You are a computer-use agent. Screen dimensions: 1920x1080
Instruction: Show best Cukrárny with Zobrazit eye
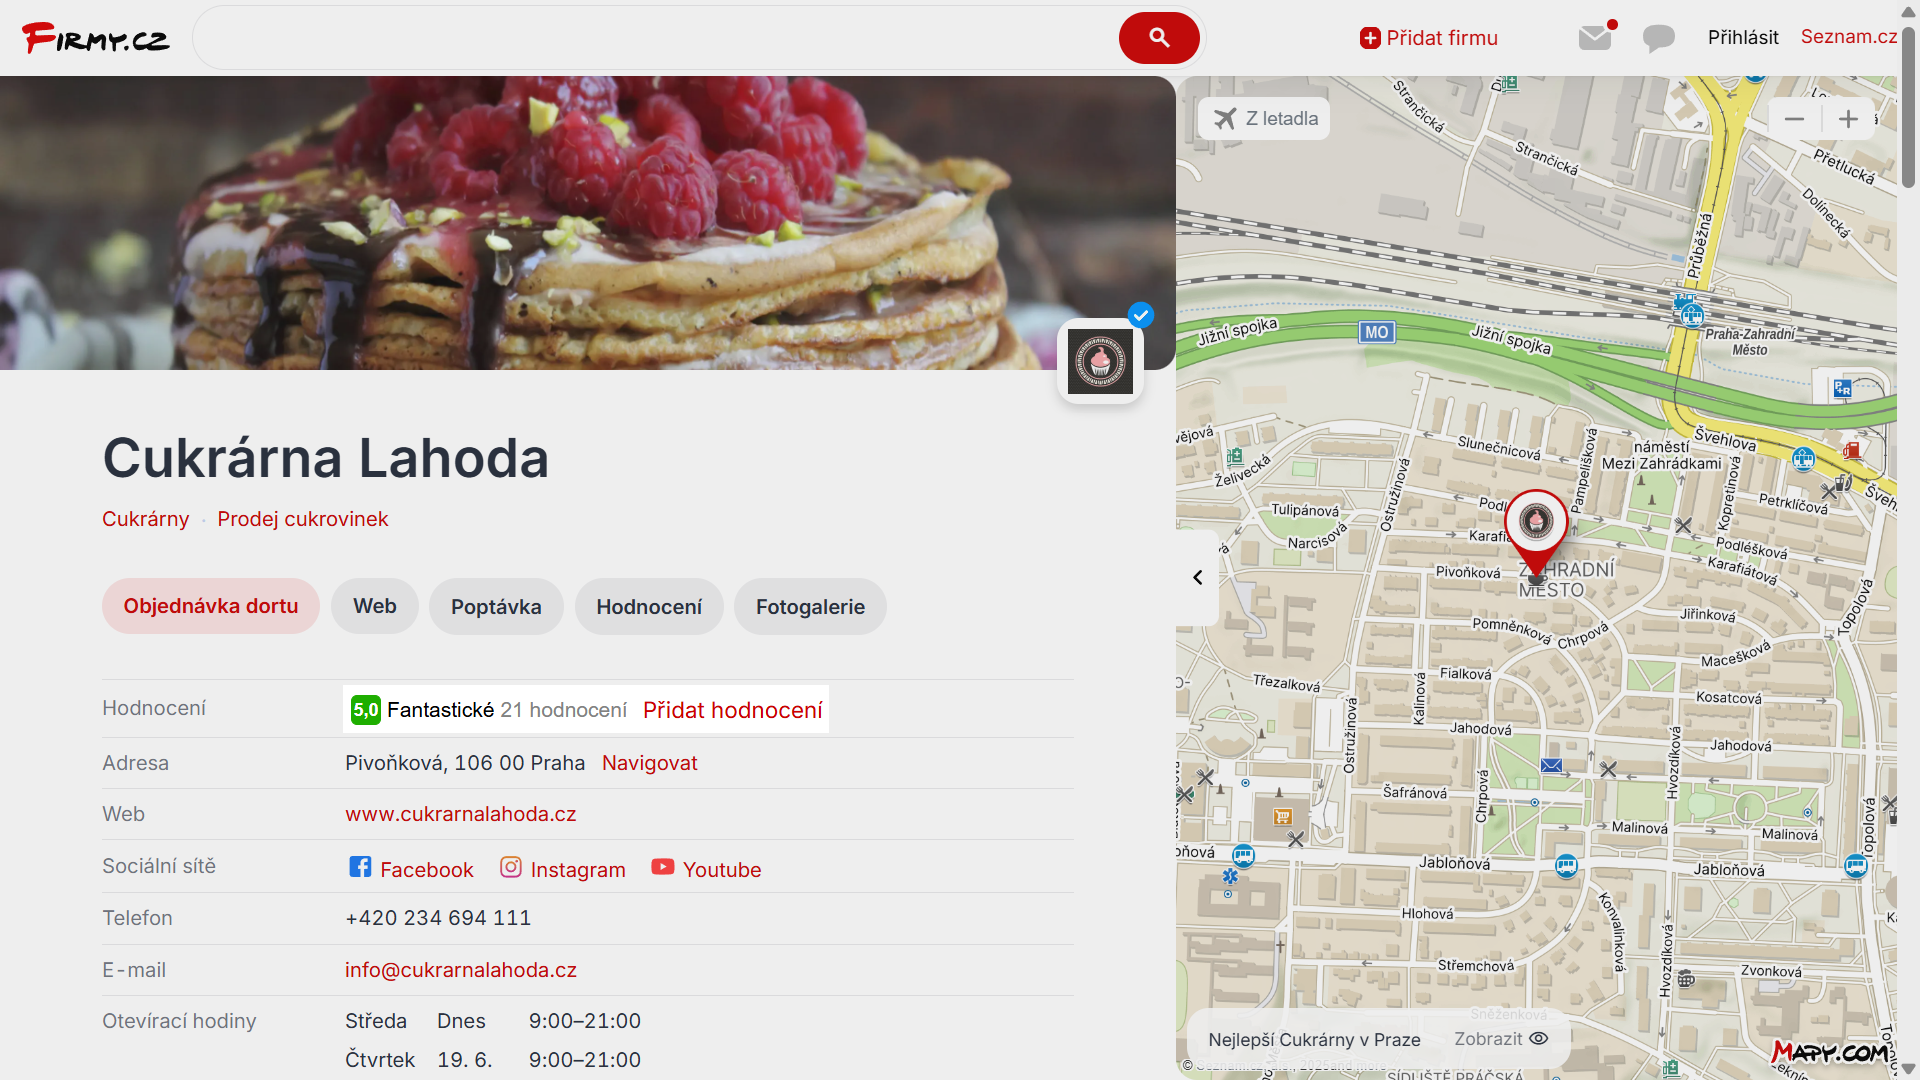(1501, 1039)
